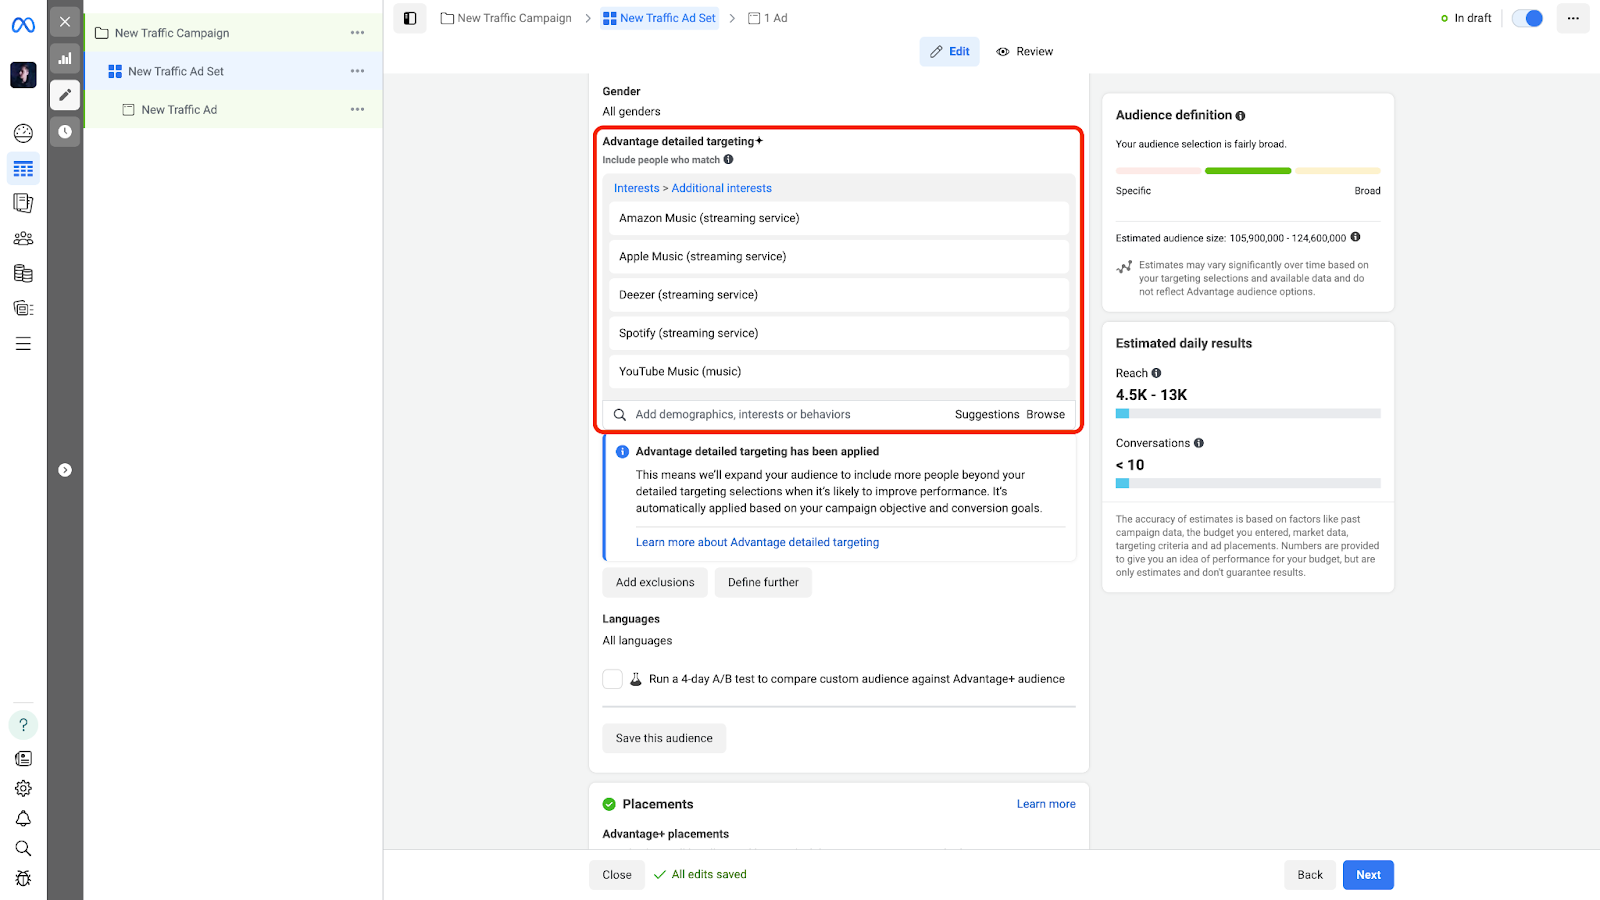Screen dimensions: 1600x900
Task: Select New Traffic Campaign in the tree
Action: (x=172, y=33)
